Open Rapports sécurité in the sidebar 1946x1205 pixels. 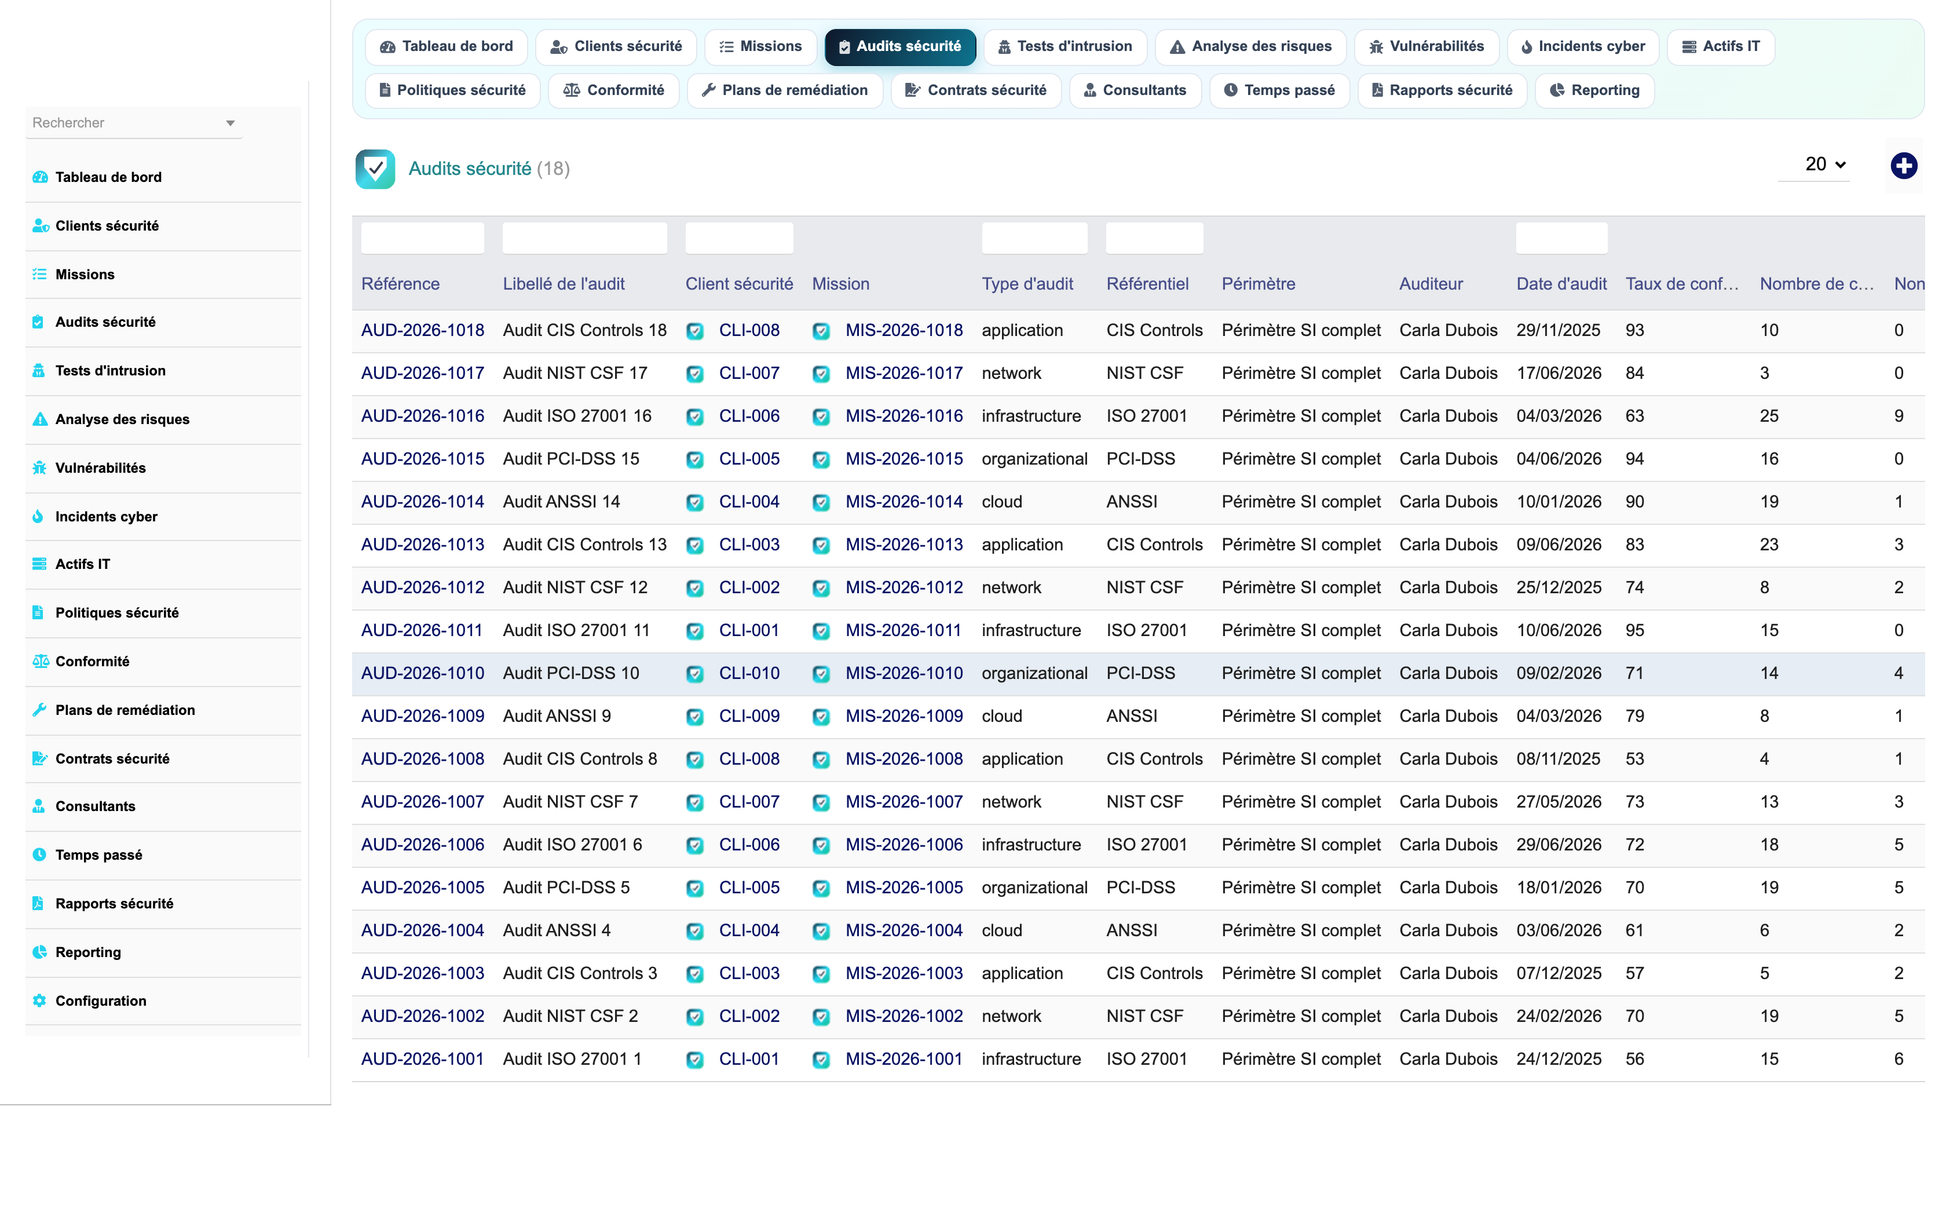point(163,904)
